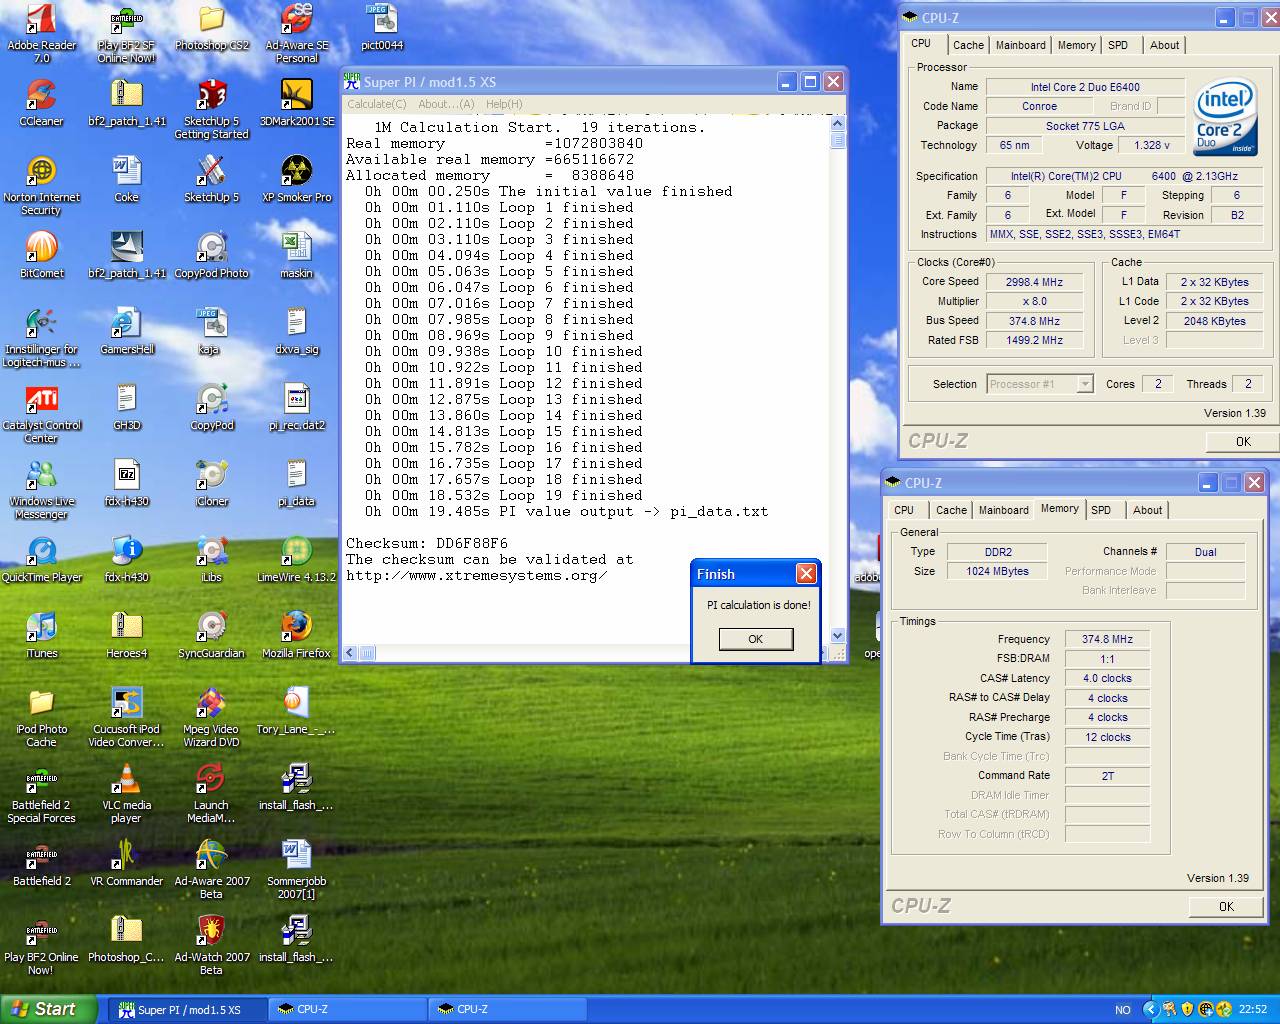Click Super PI vertical scrollbar up arrow
The height and width of the screenshot is (1024, 1280).
pos(838,123)
